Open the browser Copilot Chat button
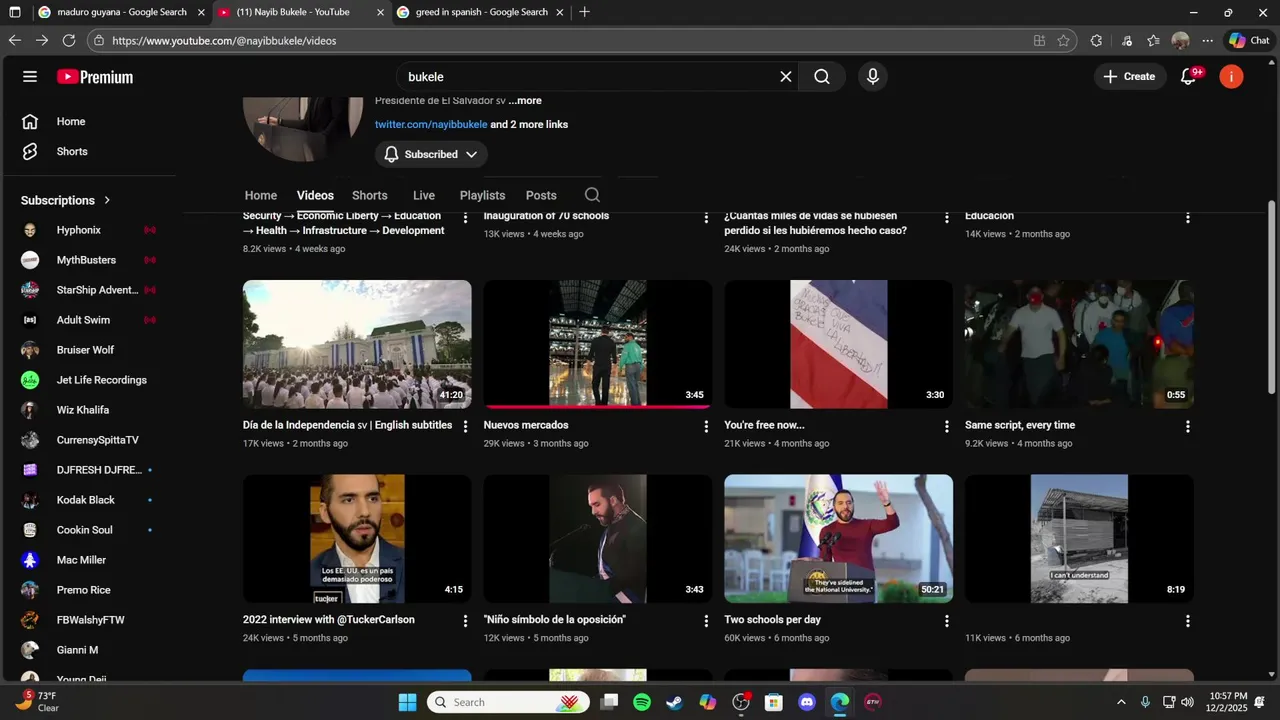 [x=1249, y=41]
